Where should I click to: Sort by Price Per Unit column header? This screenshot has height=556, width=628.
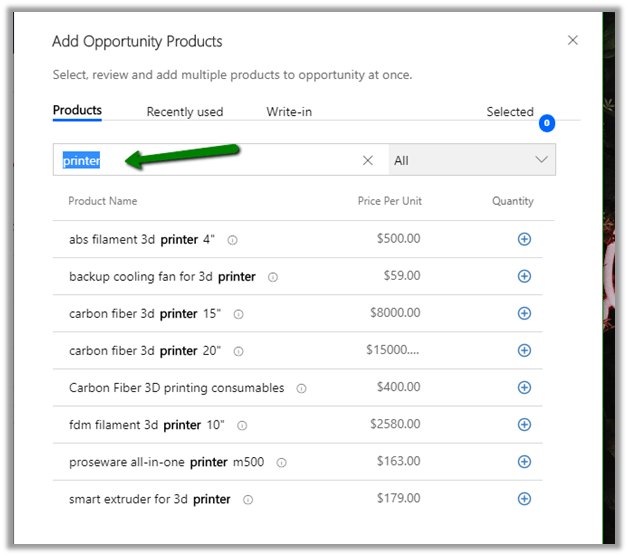389,201
